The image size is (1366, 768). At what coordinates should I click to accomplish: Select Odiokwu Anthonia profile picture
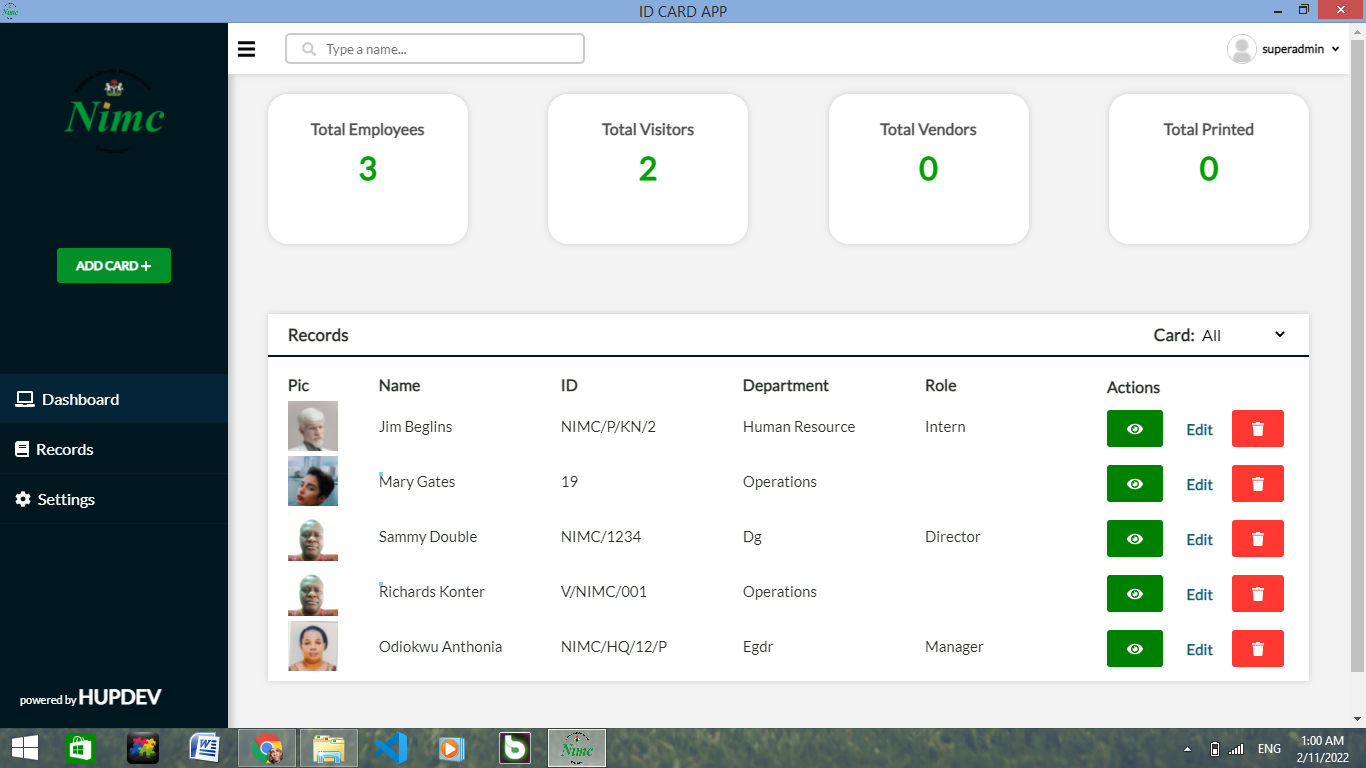(x=313, y=646)
